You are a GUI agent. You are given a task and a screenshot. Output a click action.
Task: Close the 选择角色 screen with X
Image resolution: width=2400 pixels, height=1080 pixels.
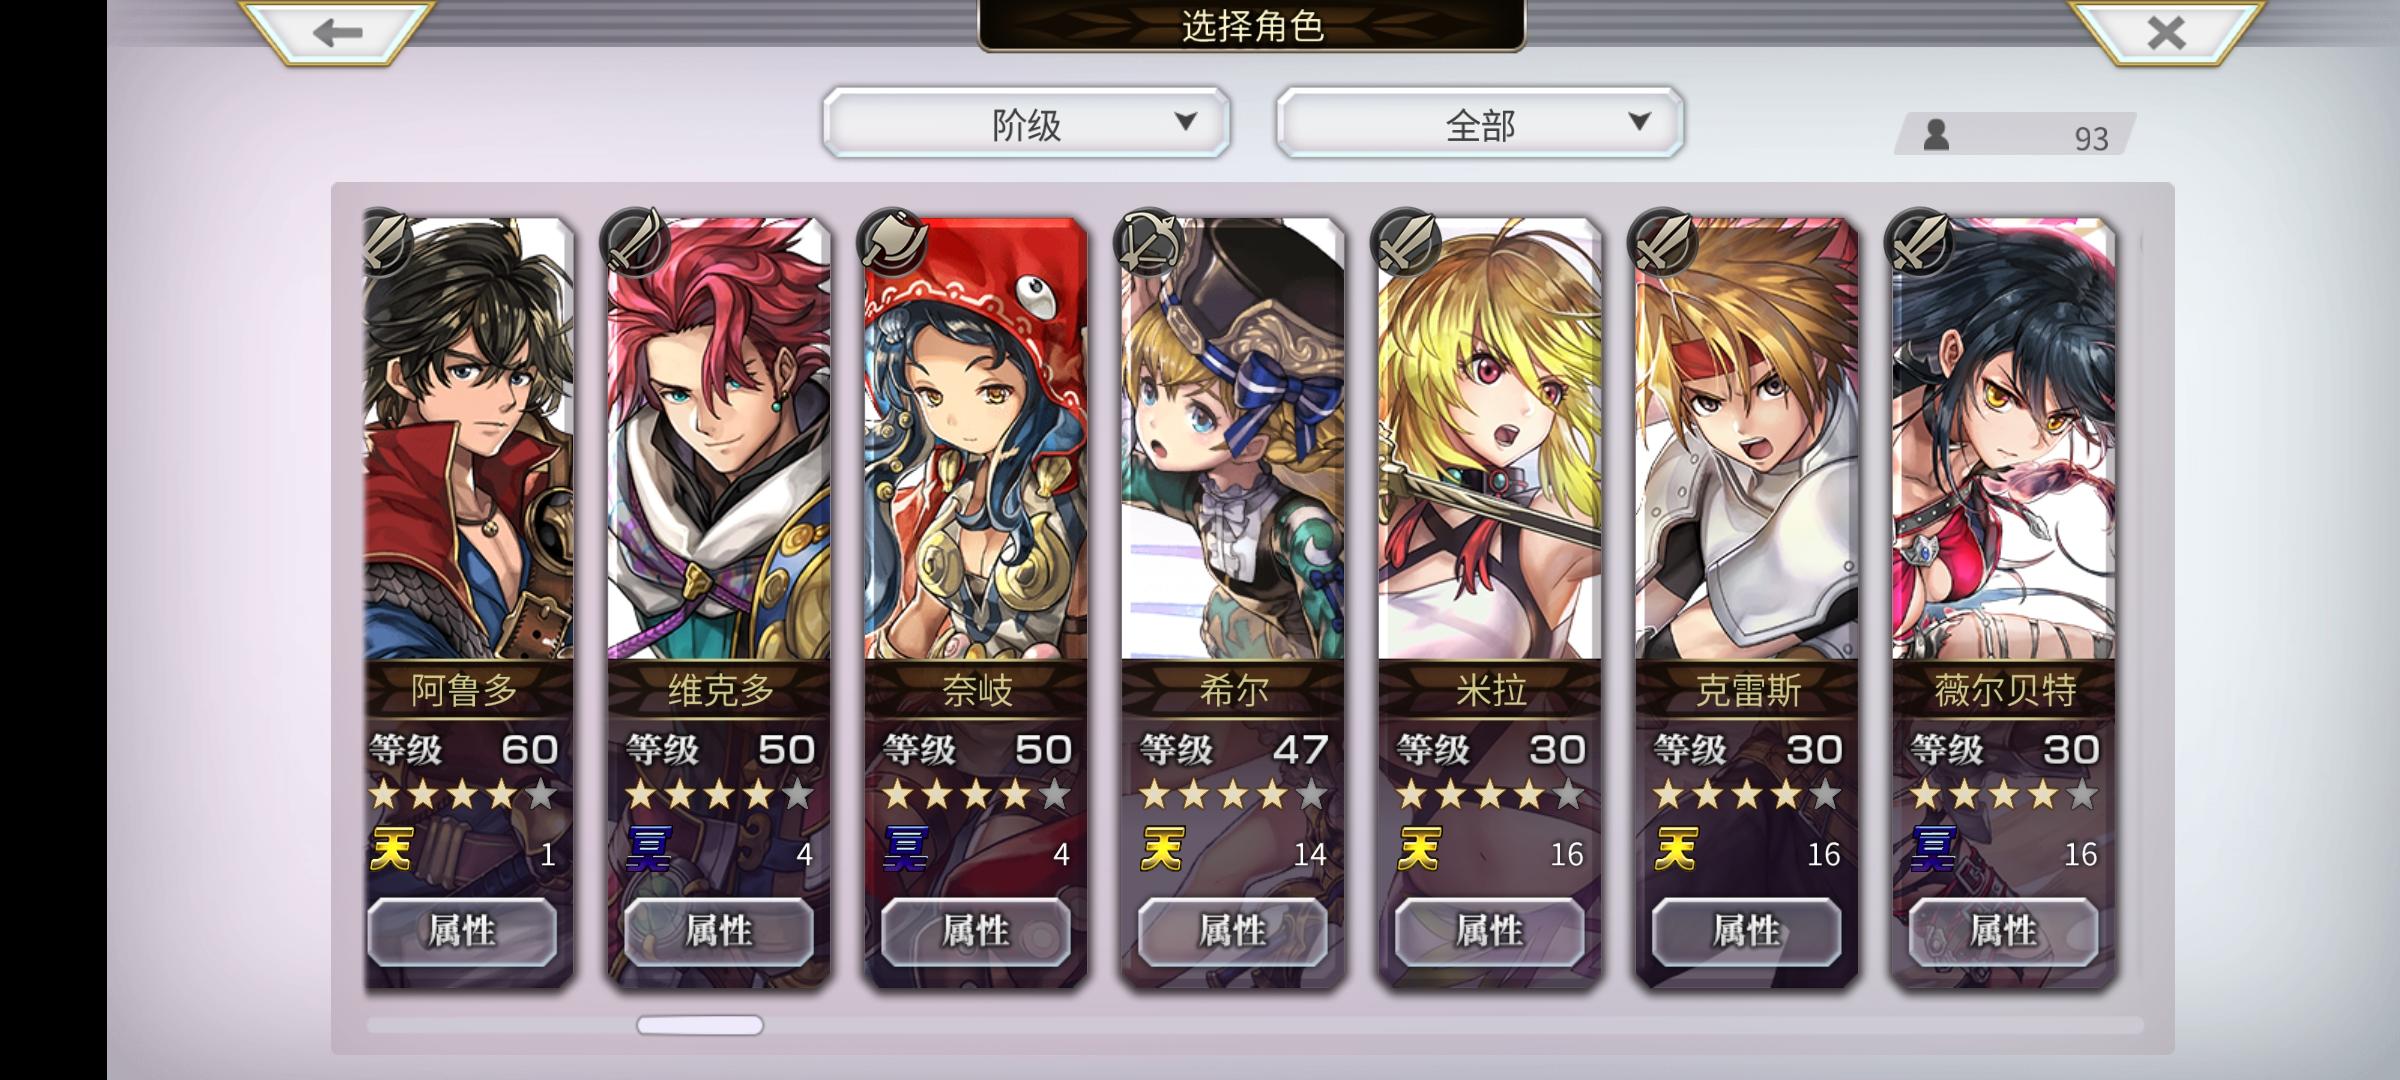(2166, 32)
